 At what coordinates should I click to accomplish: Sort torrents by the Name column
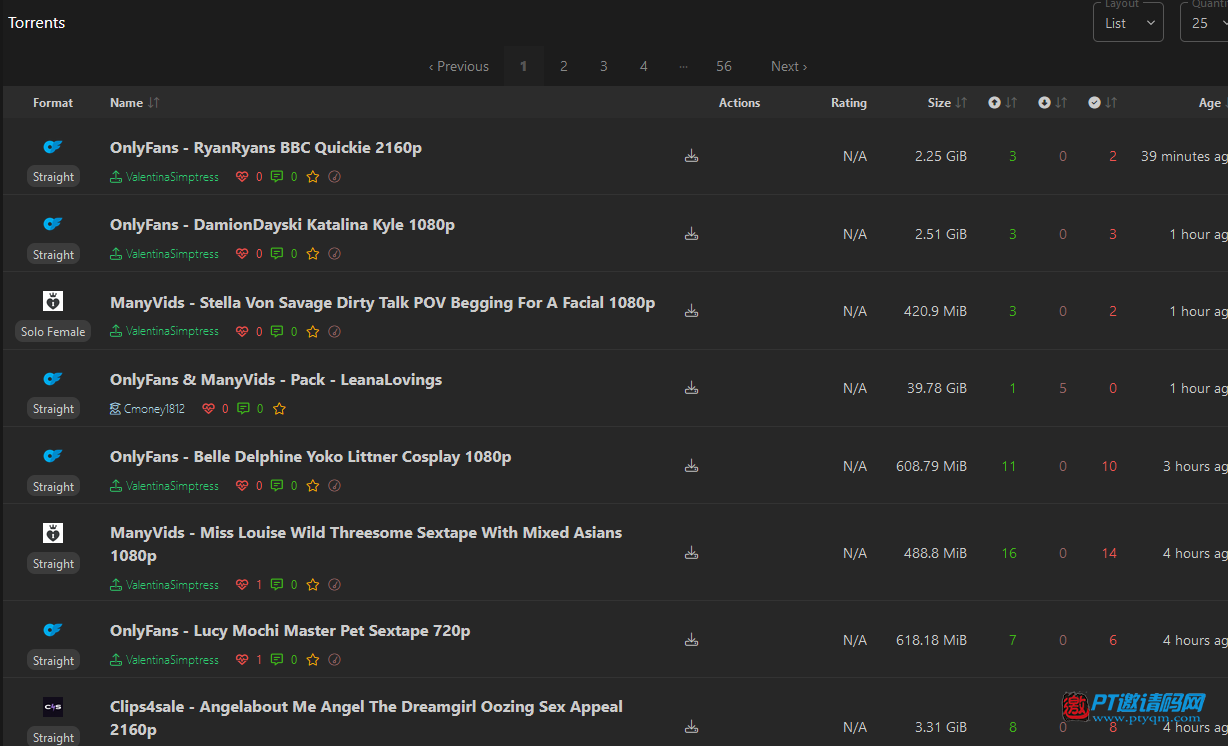134,103
